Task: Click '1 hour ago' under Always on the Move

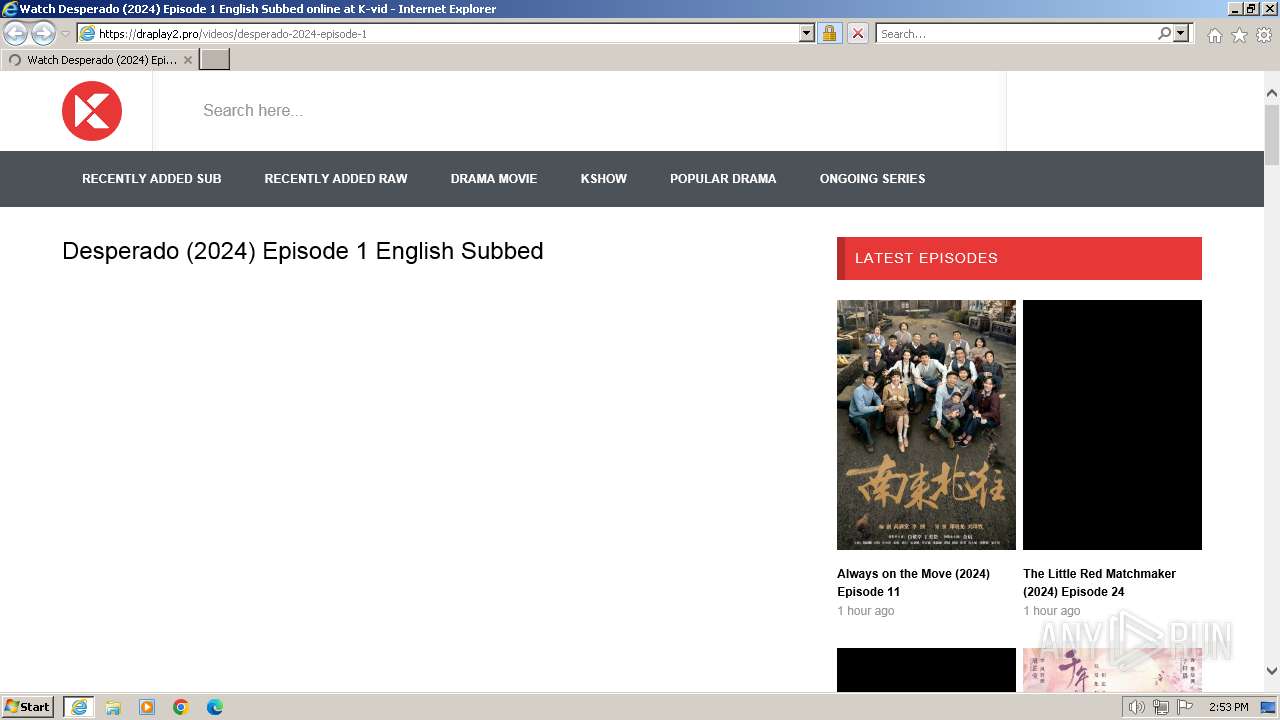Action: pos(866,611)
